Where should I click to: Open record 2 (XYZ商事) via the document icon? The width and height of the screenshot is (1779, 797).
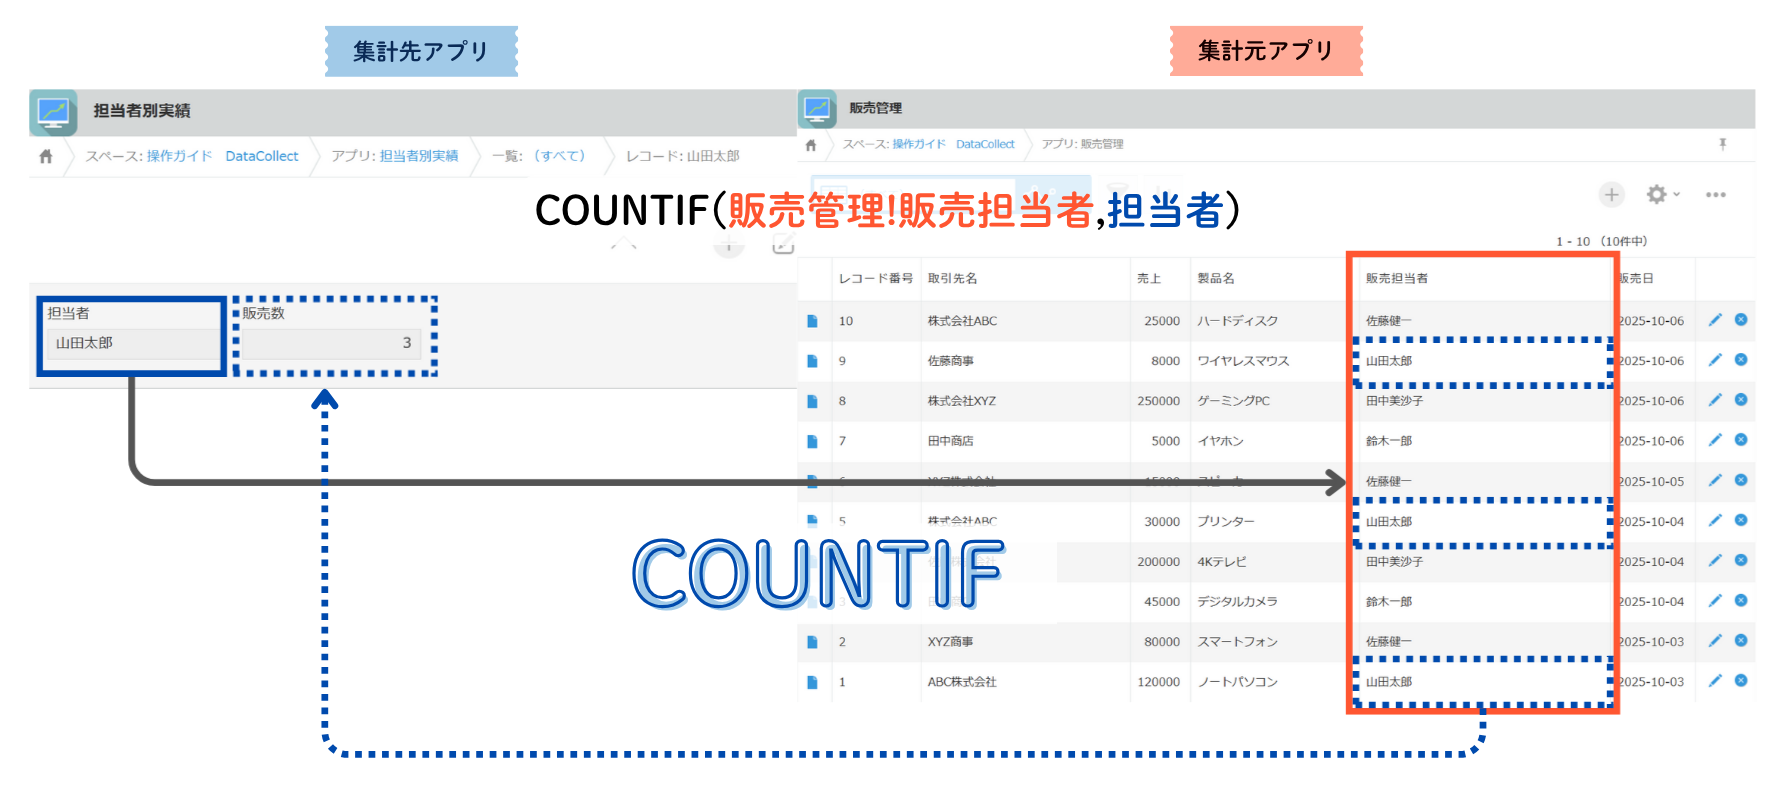812,642
